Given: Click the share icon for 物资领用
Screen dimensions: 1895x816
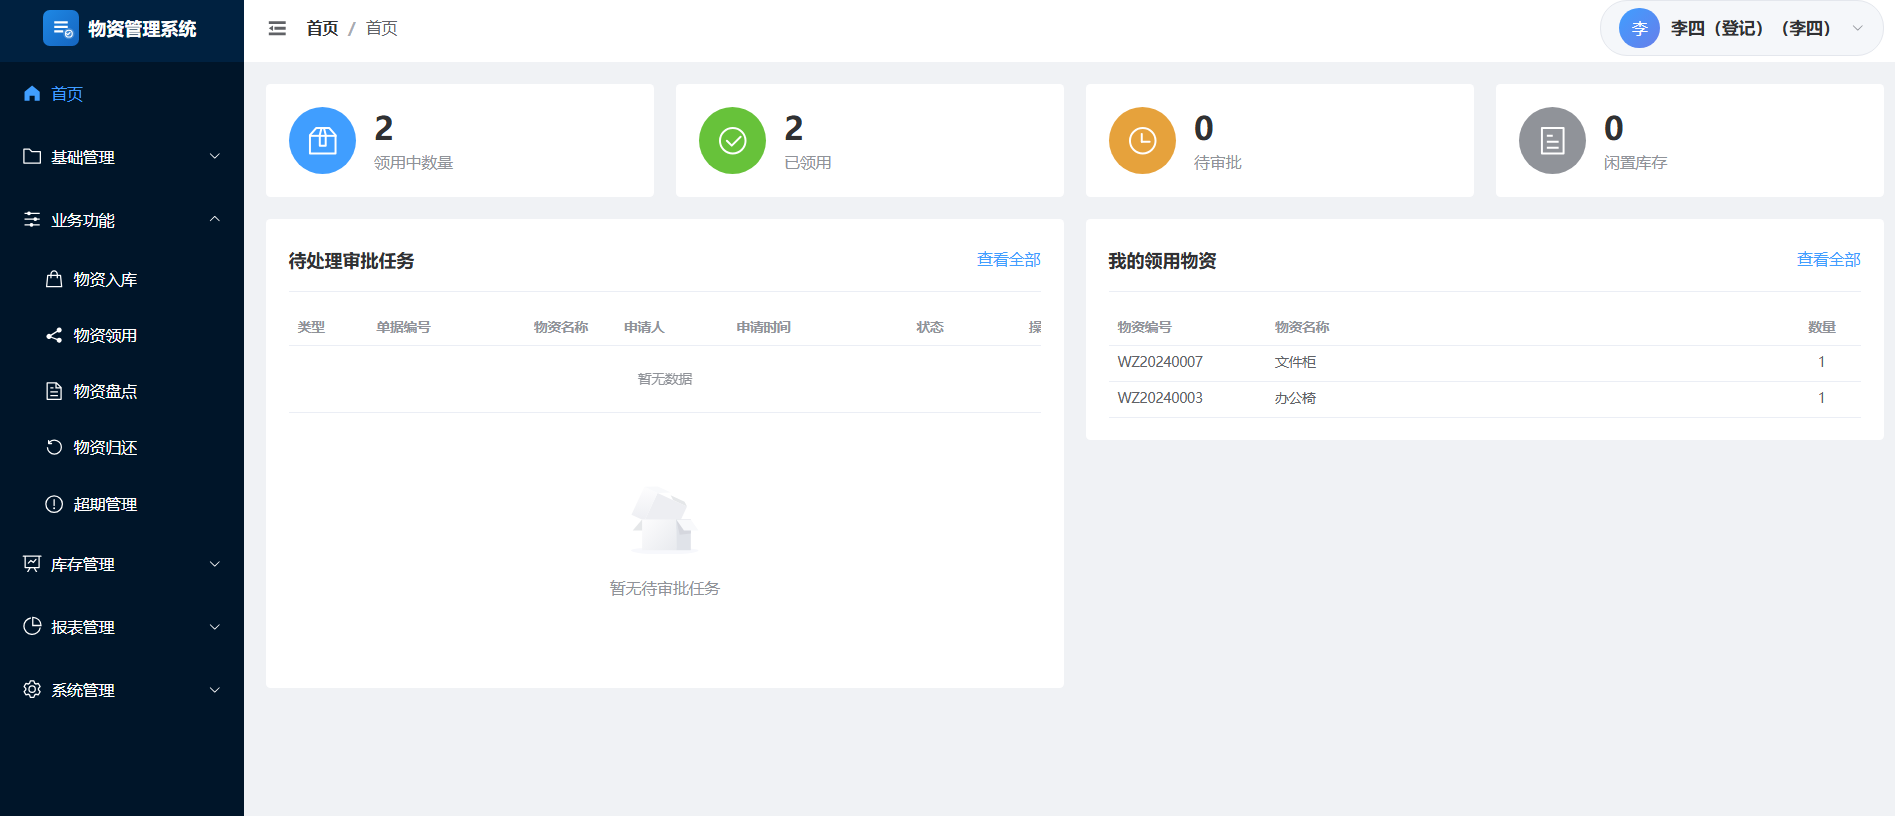Looking at the screenshot, I should click(x=54, y=335).
